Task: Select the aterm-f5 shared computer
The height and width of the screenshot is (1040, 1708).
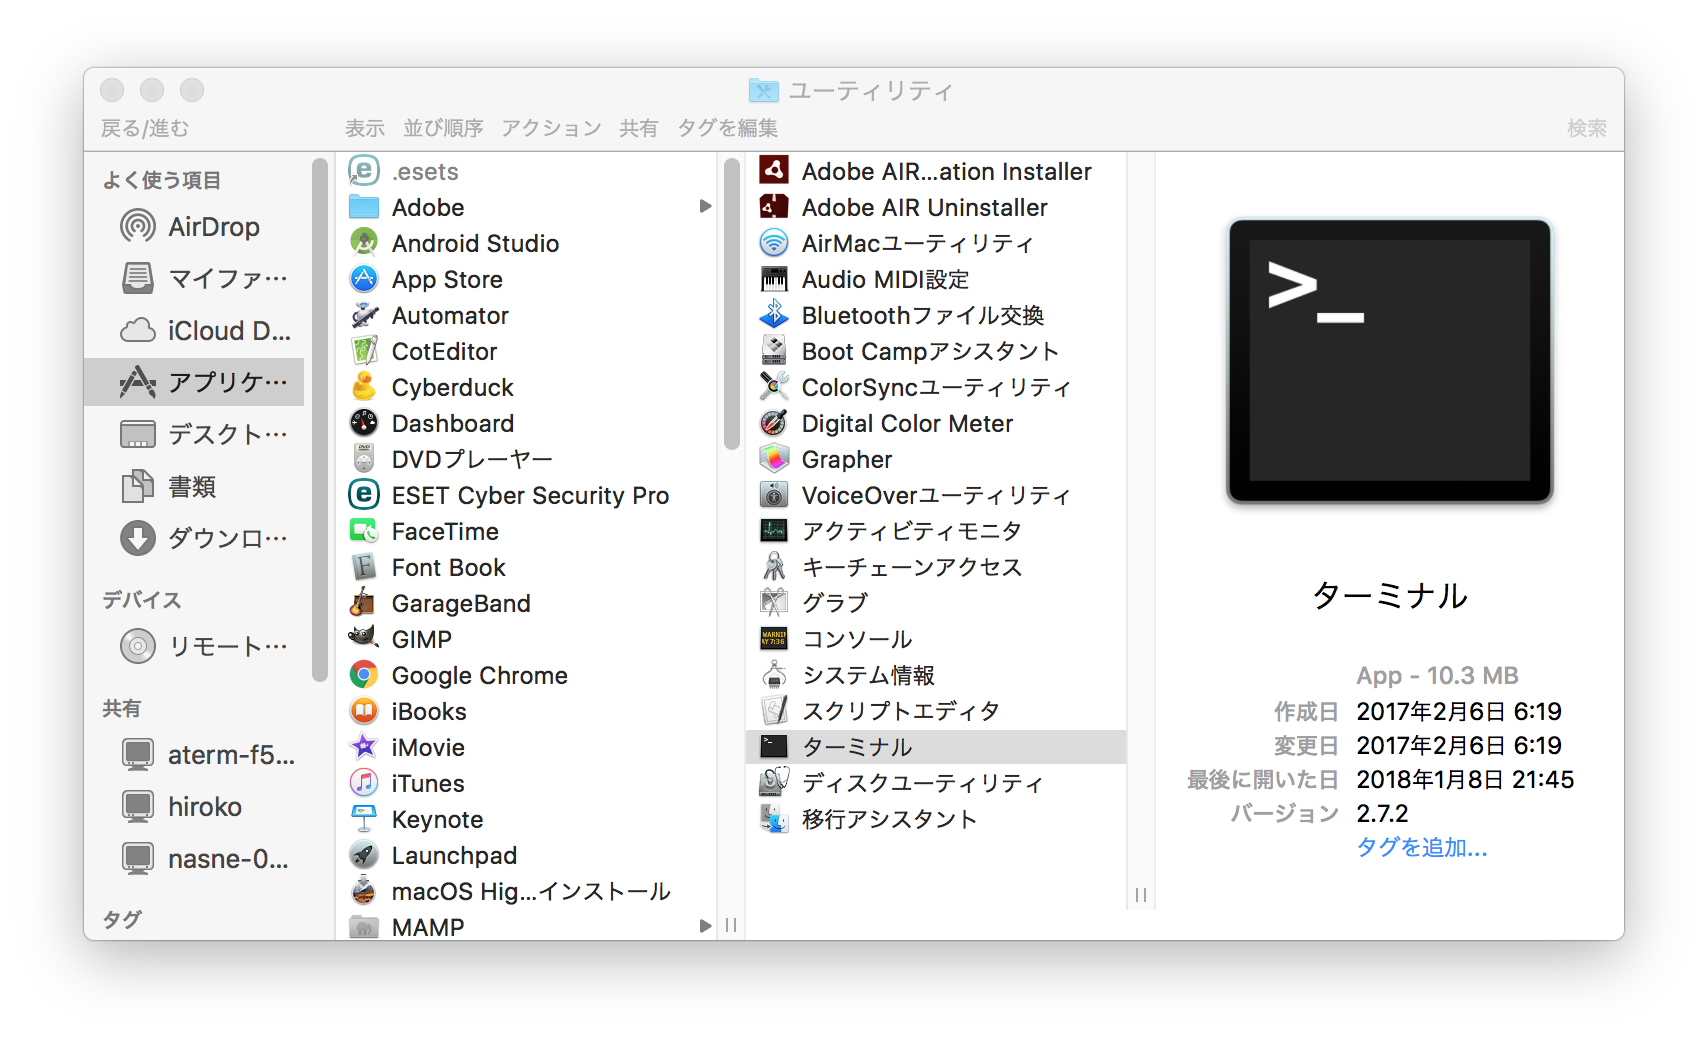Action: pyautogui.click(x=194, y=754)
